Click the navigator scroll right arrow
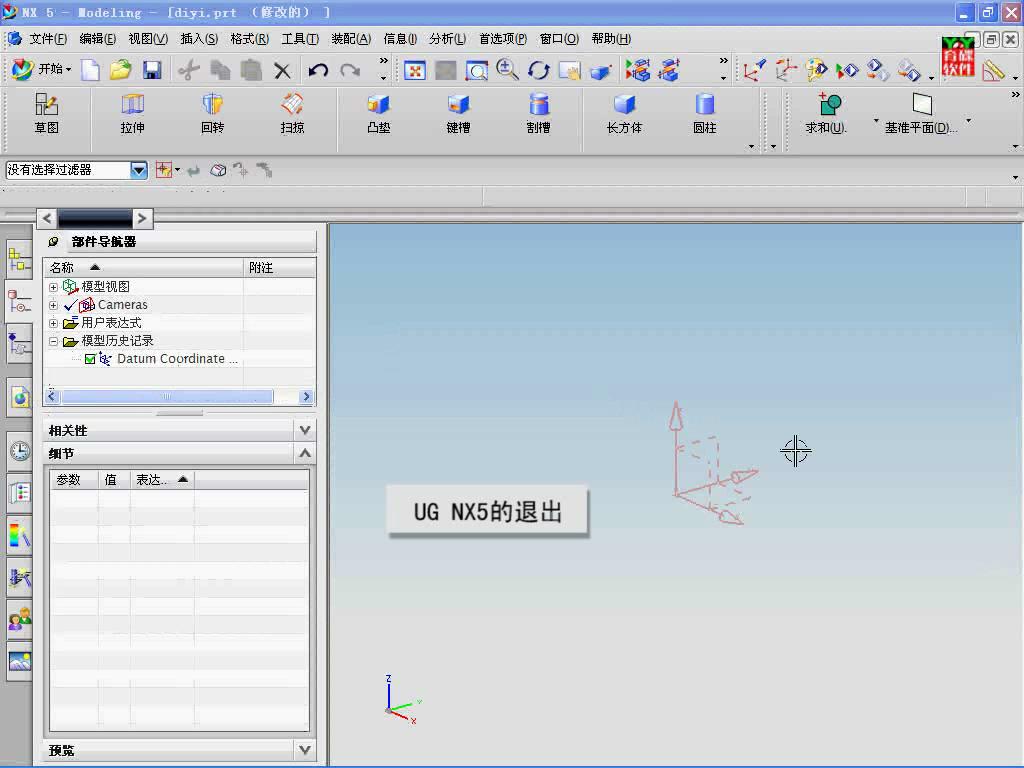1024x768 pixels. click(306, 396)
